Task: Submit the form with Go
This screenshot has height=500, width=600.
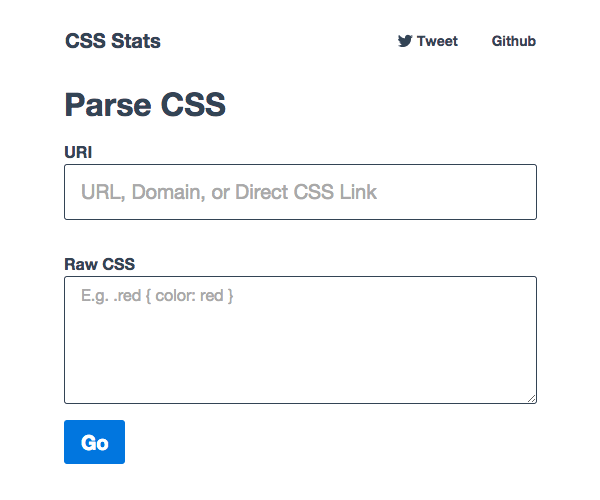Action: [x=94, y=442]
